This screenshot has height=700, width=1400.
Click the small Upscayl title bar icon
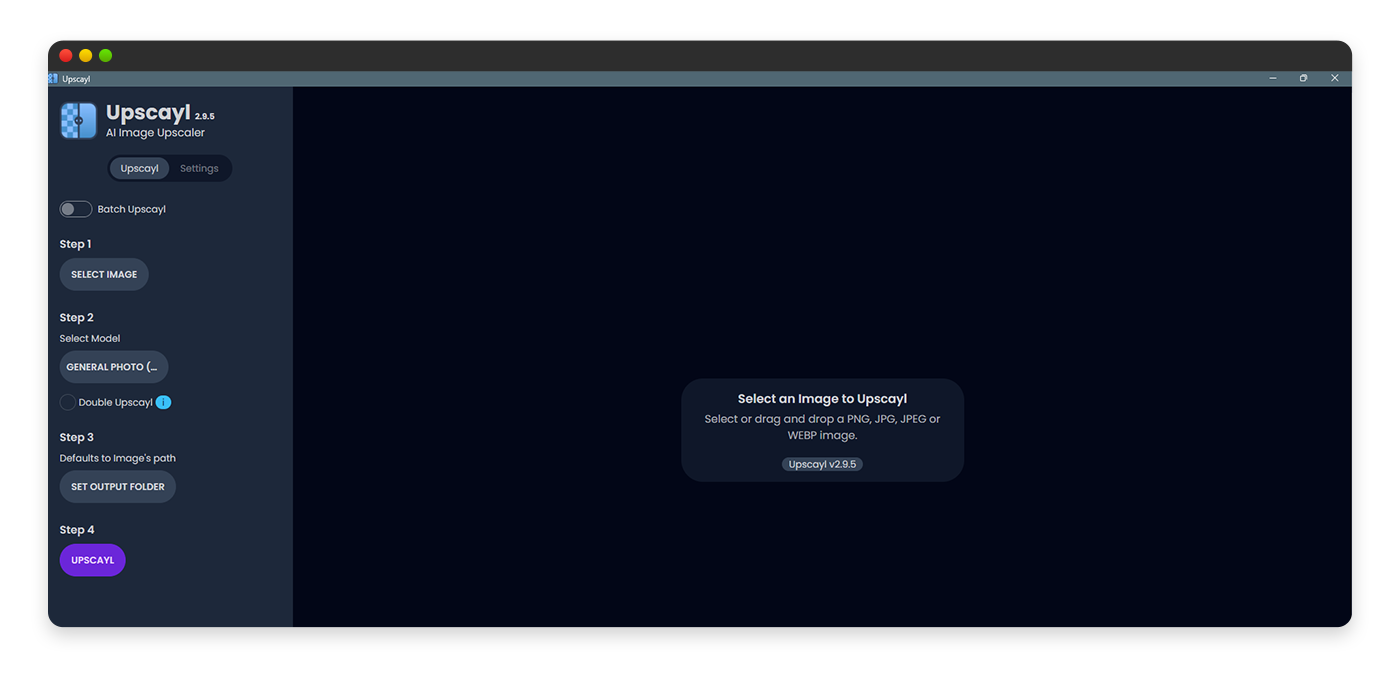tap(53, 78)
